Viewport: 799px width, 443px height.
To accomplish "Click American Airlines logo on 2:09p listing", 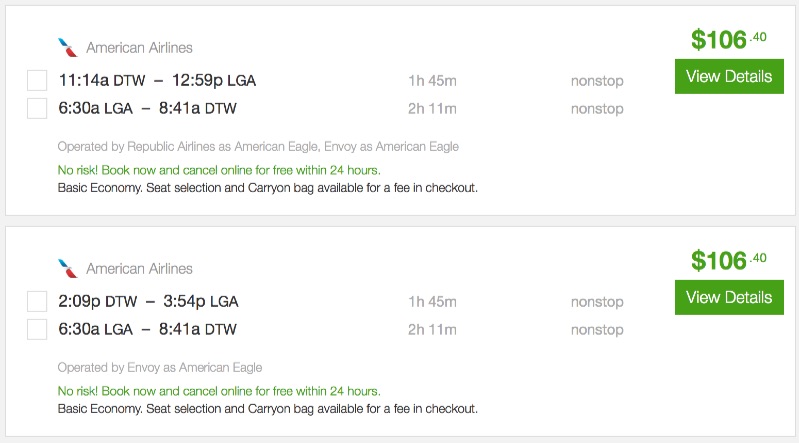I will pos(68,268).
